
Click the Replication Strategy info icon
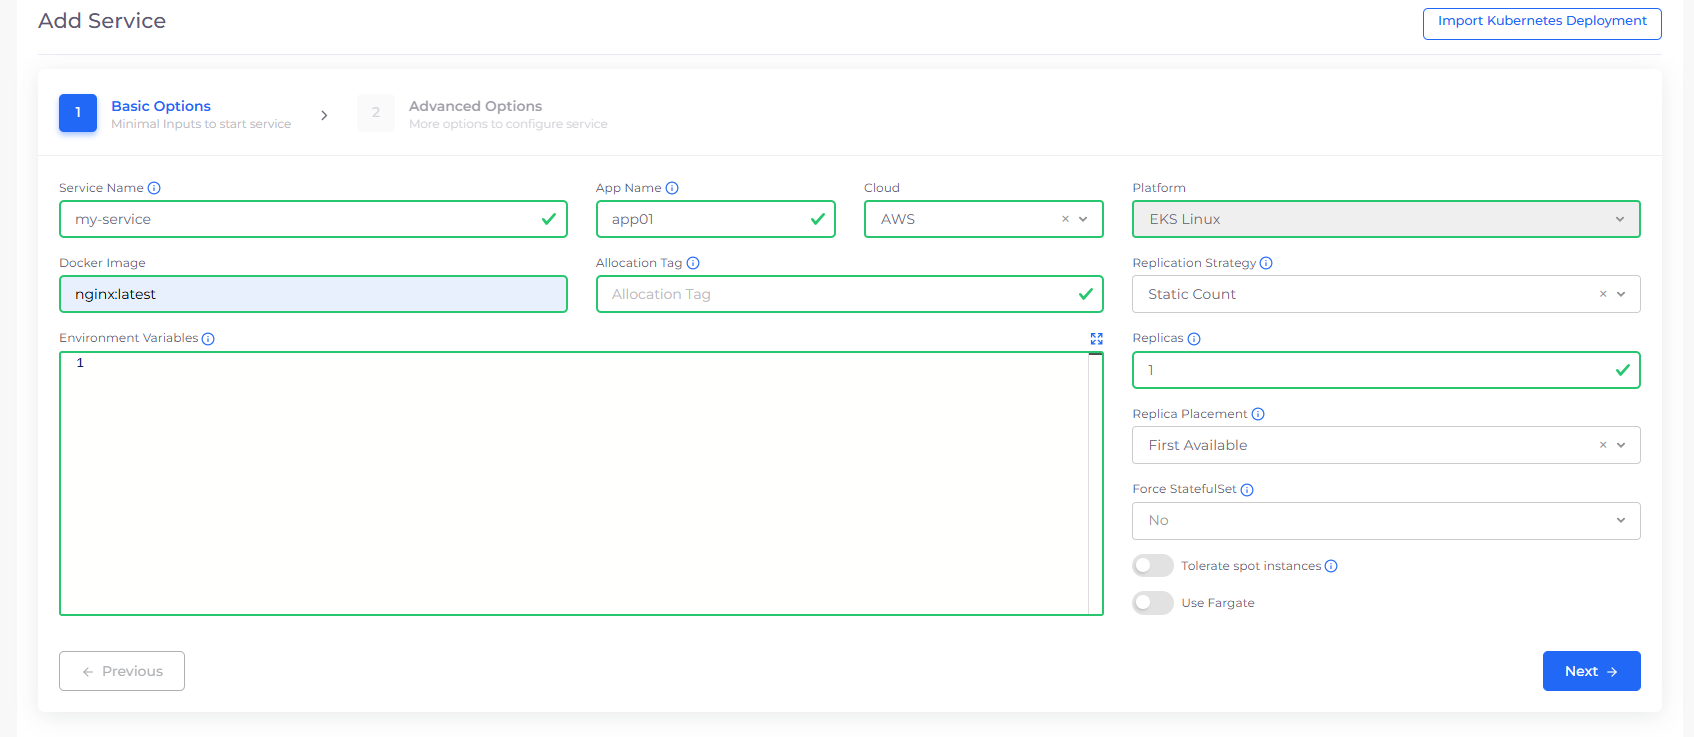(x=1266, y=263)
